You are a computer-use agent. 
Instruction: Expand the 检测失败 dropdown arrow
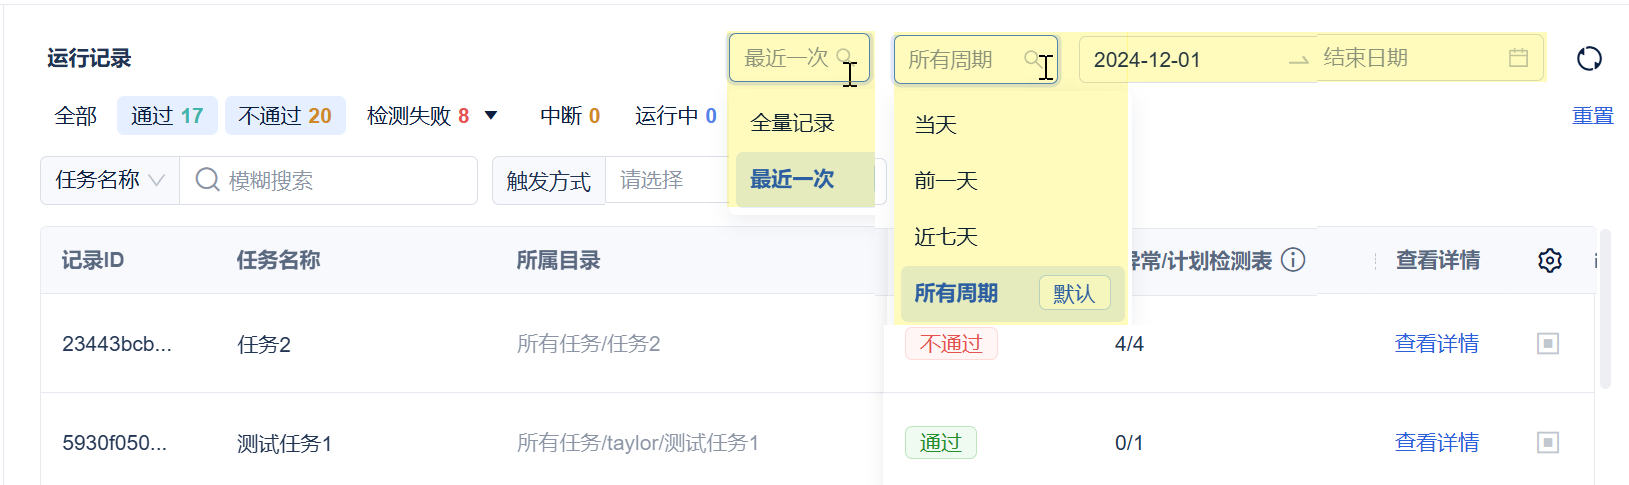click(x=491, y=116)
